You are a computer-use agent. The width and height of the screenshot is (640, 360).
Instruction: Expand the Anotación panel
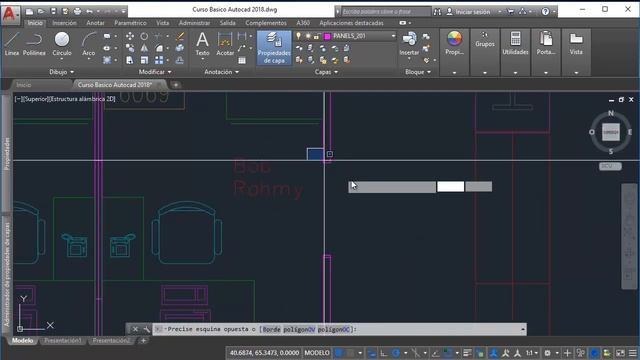(222, 72)
